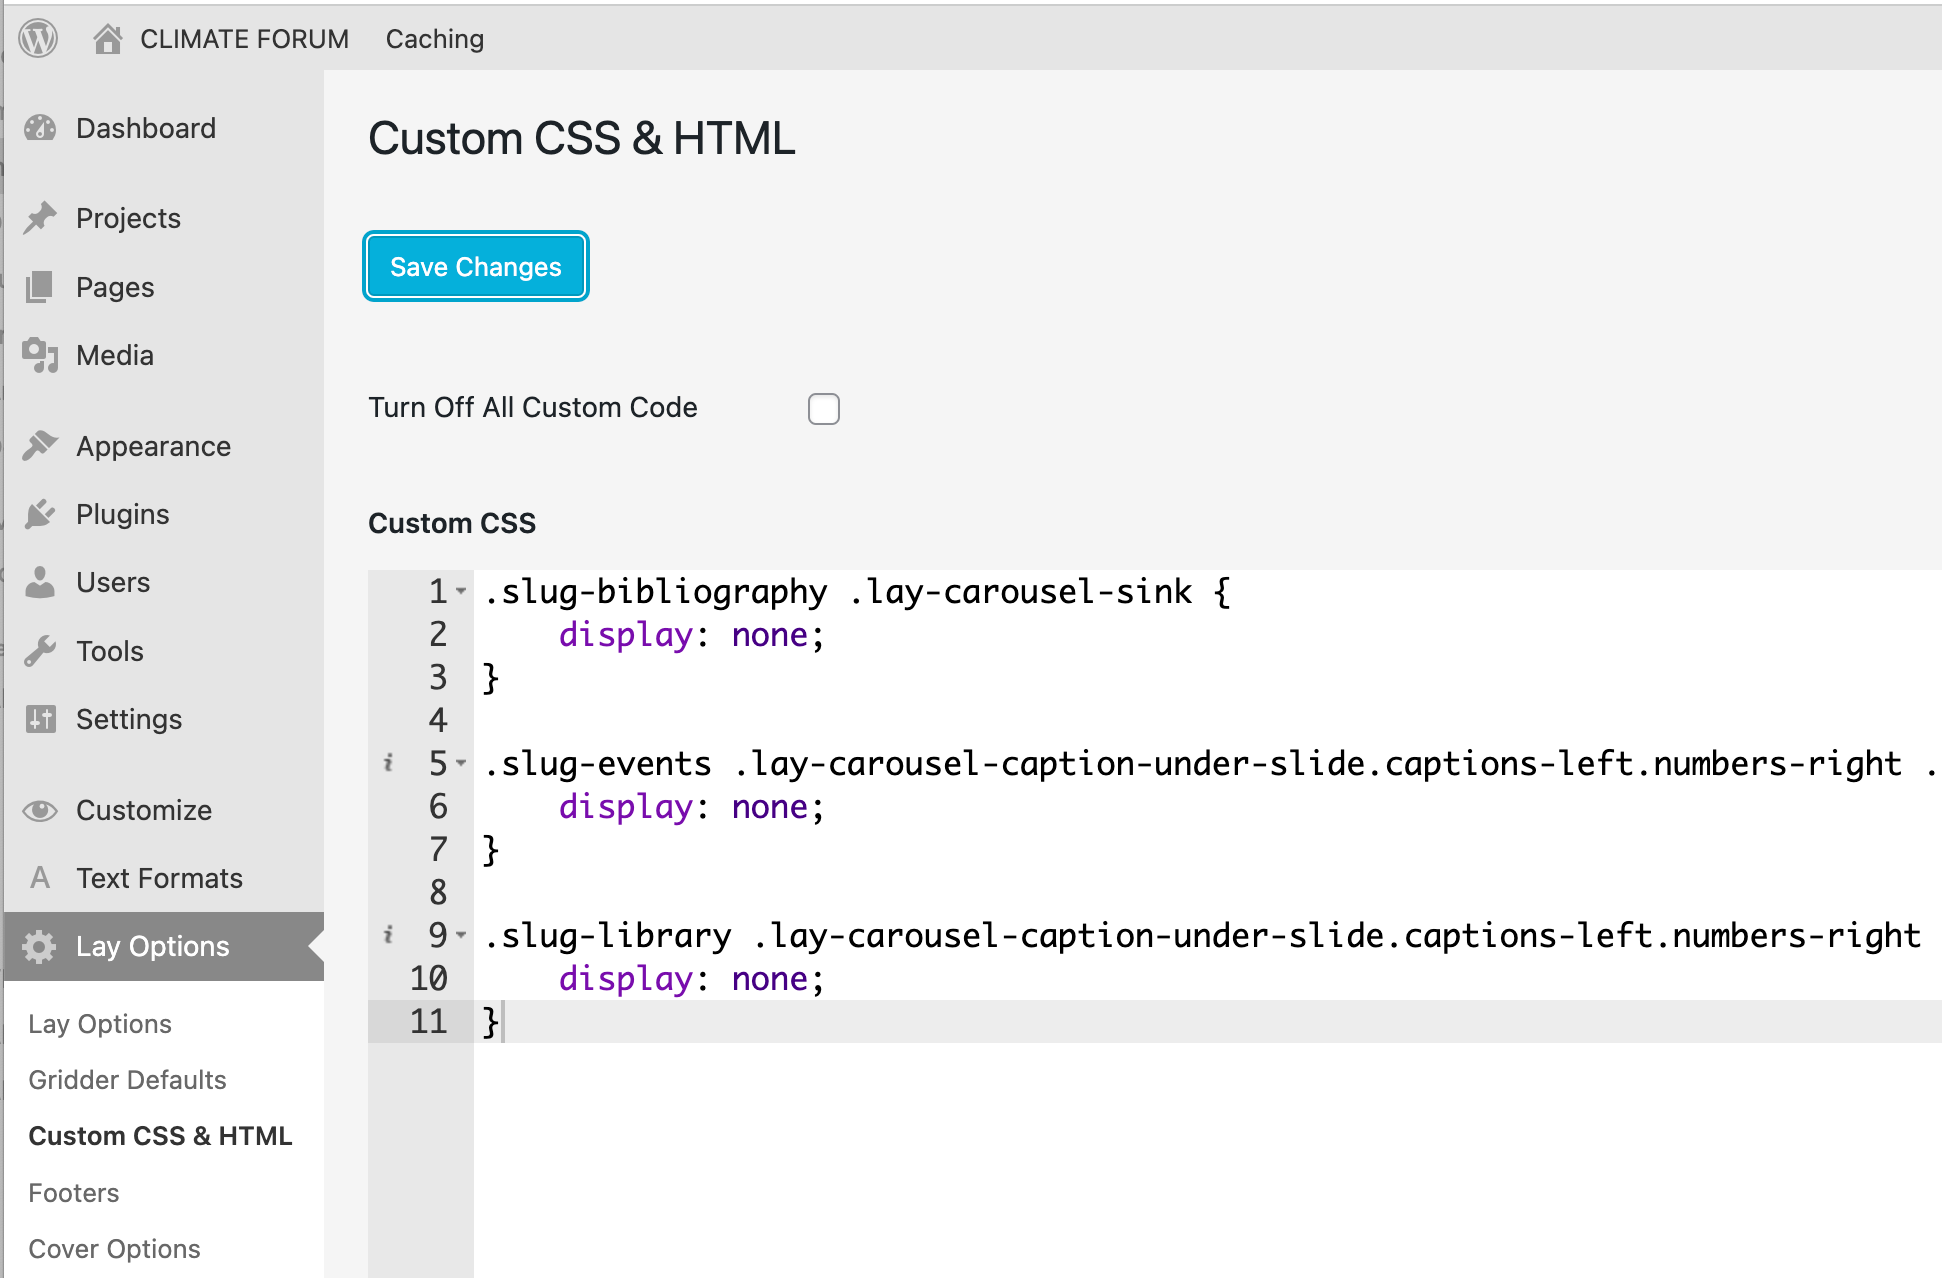Click the info marker on line 5 gutter
The width and height of the screenshot is (1942, 1278).
click(x=388, y=764)
